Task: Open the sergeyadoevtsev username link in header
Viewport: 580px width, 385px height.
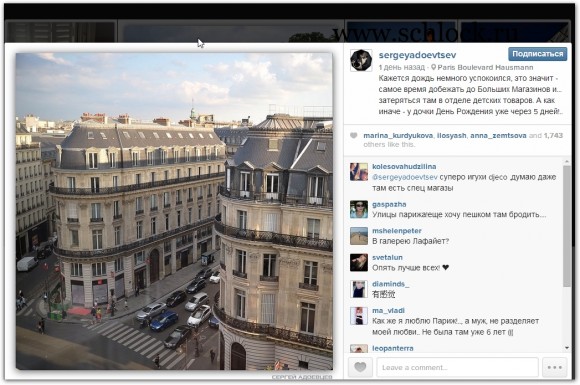Action: point(417,55)
